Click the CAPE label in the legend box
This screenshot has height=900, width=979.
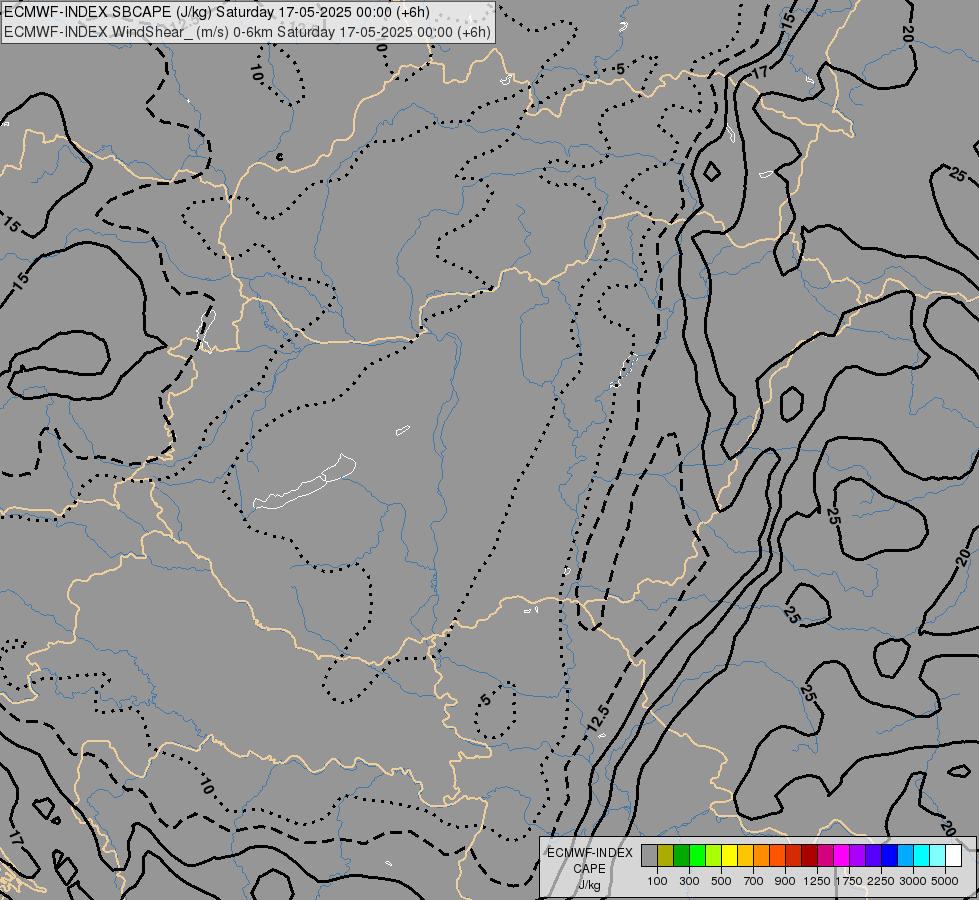589,869
